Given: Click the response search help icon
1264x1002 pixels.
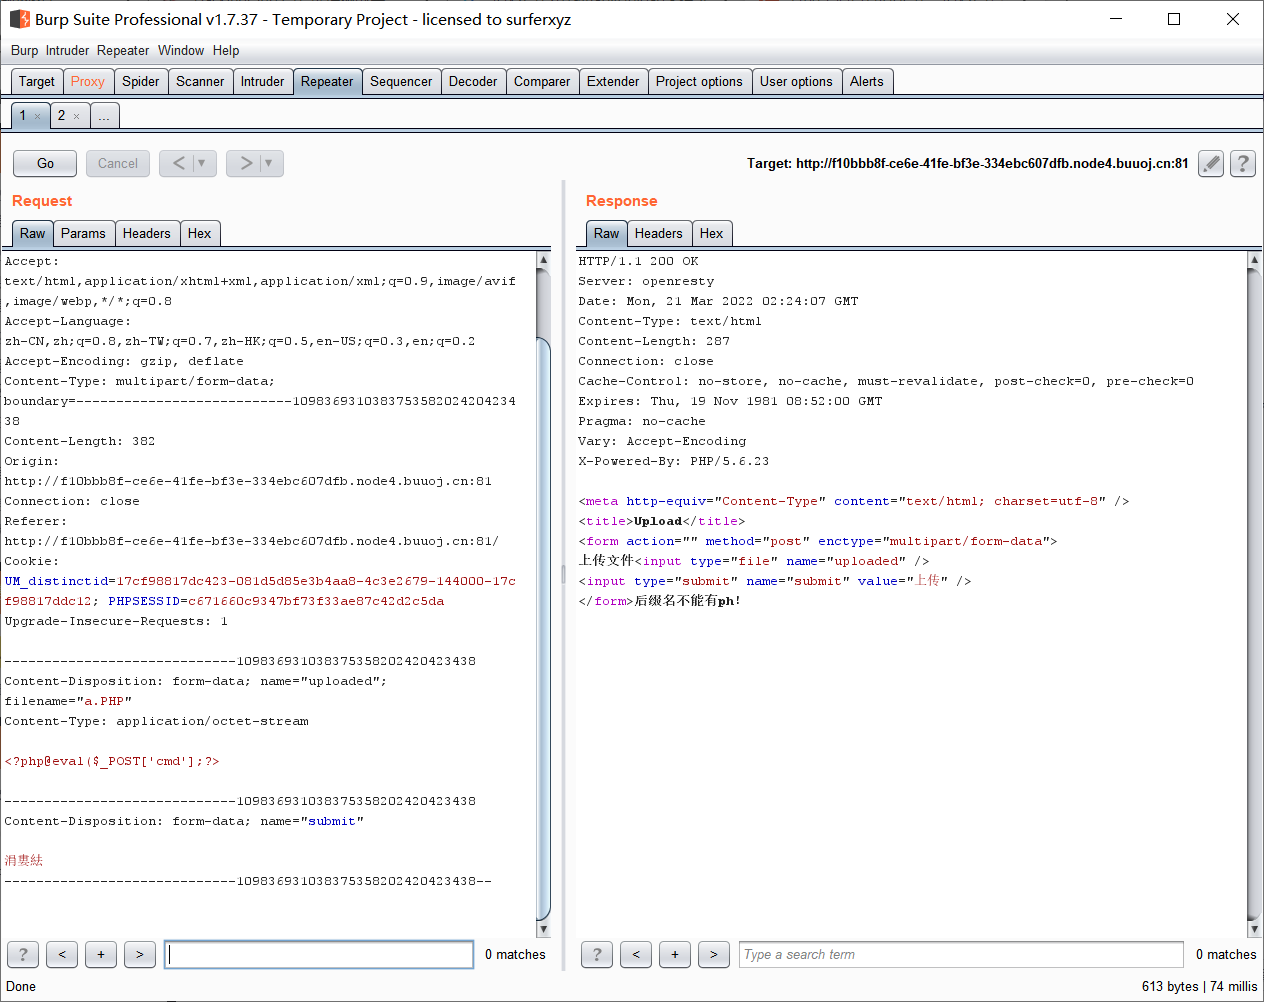Looking at the screenshot, I should coord(597,955).
